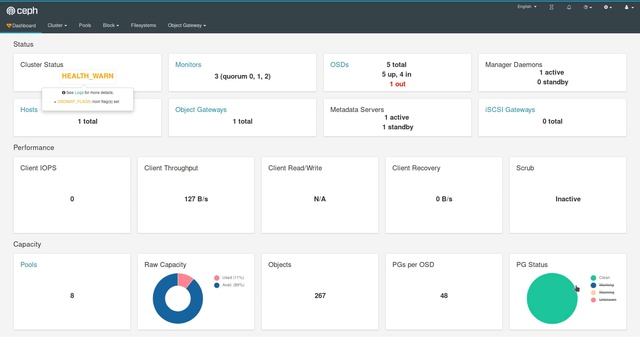
Task: Click the pink Used legend swatch
Action: click(217, 278)
